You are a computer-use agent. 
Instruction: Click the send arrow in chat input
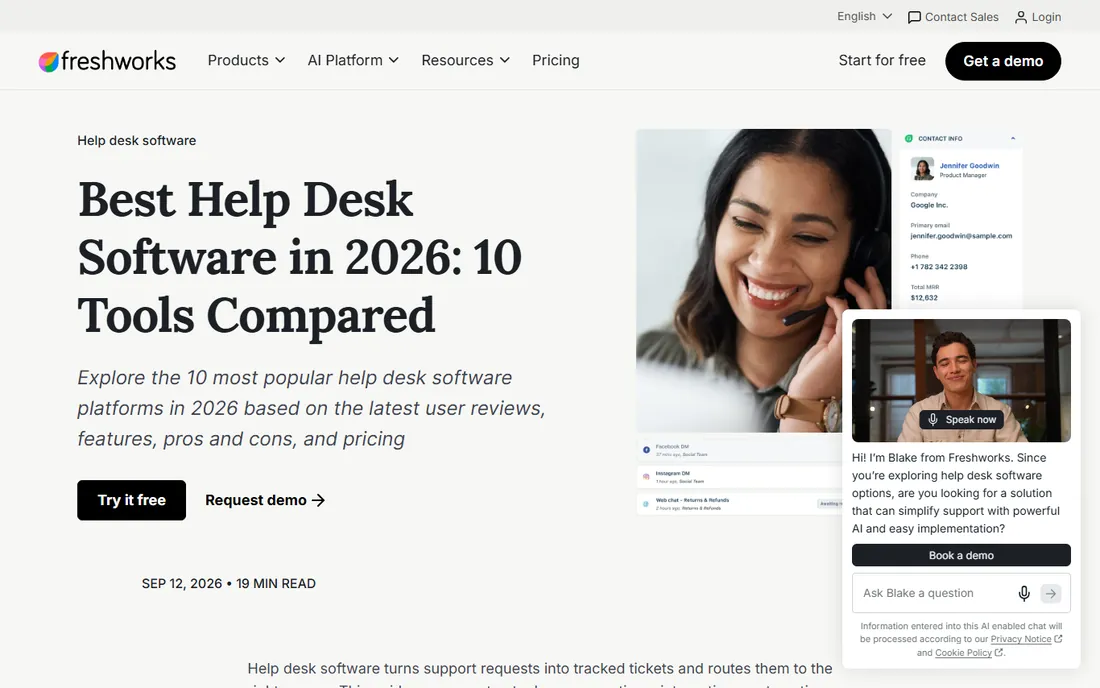[x=1050, y=593]
